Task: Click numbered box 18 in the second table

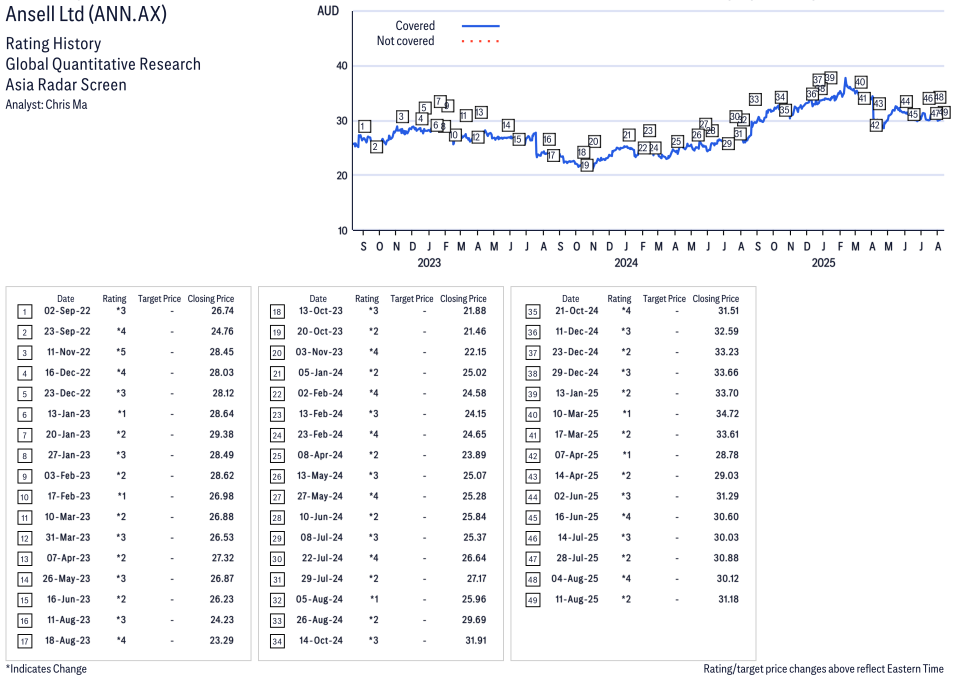Action: [x=277, y=312]
